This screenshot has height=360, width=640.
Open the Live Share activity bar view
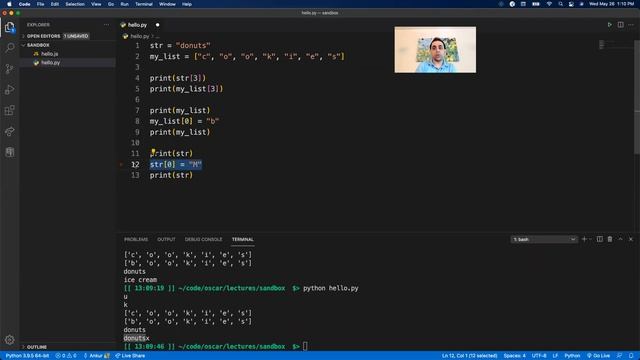9,131
